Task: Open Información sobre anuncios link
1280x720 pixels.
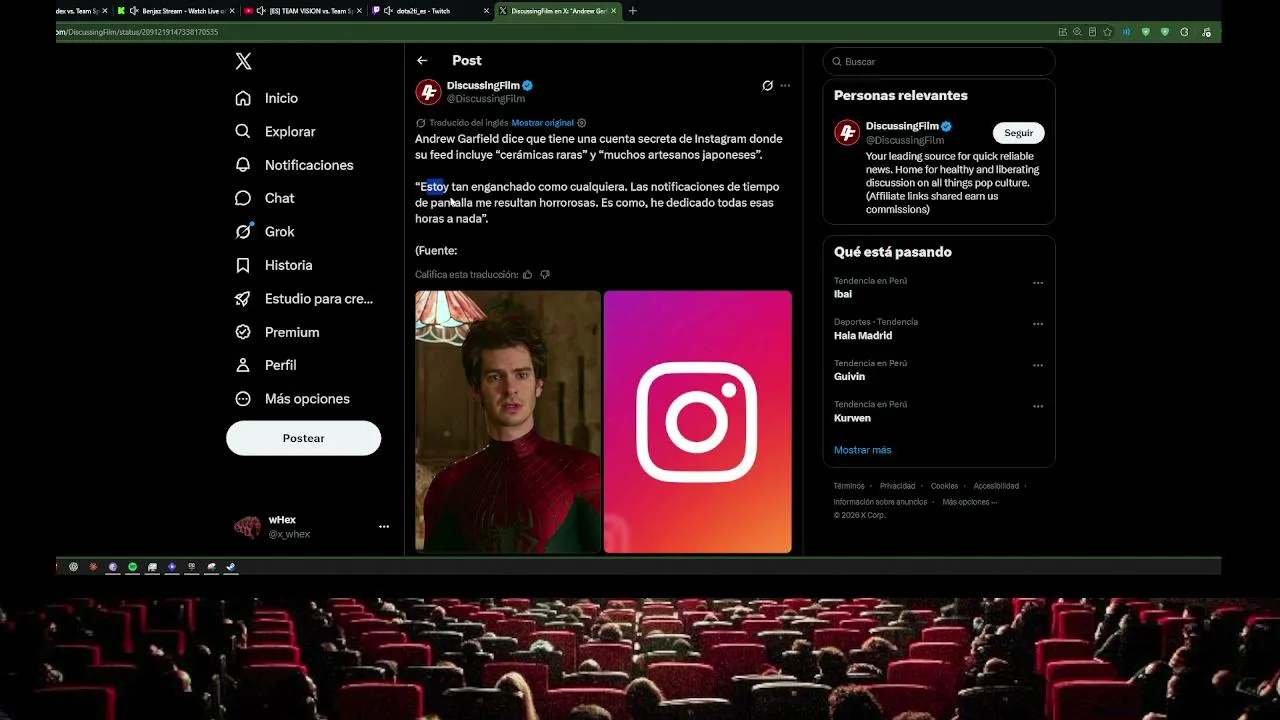Action: (880, 502)
